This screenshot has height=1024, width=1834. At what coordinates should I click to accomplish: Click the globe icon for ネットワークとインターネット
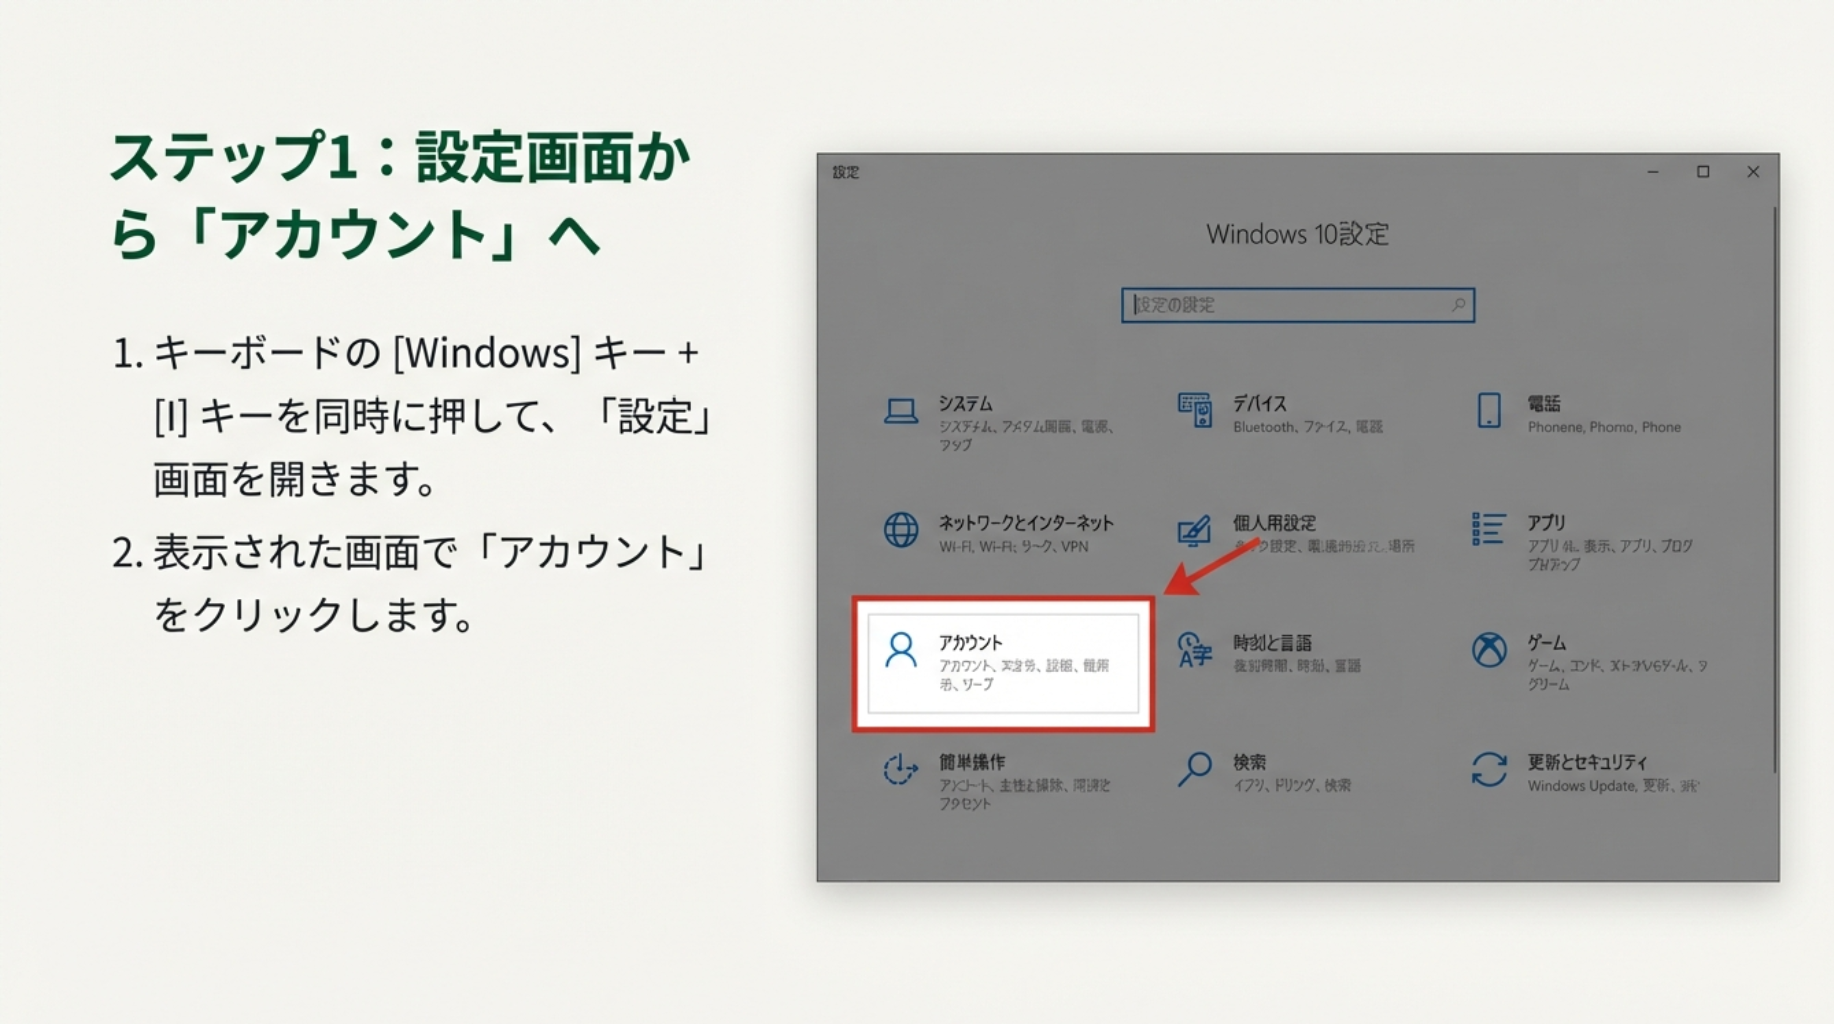(x=901, y=530)
